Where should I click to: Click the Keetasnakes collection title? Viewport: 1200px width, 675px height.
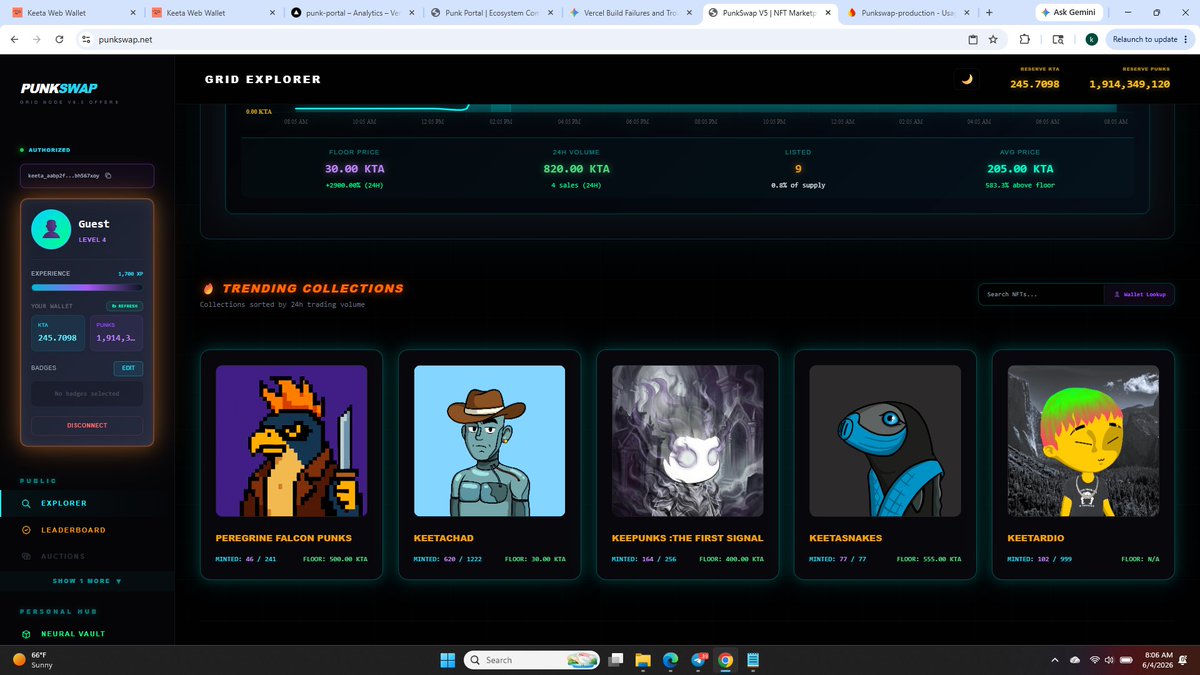[848, 538]
